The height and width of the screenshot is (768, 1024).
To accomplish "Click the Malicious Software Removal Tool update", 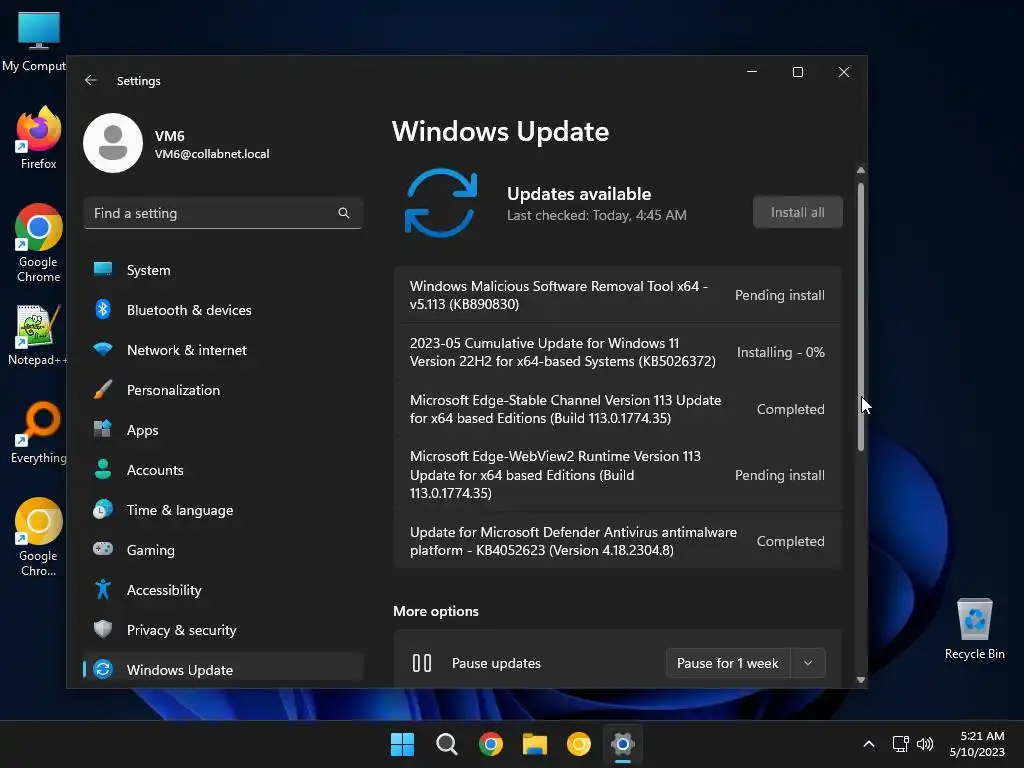I will pos(618,295).
